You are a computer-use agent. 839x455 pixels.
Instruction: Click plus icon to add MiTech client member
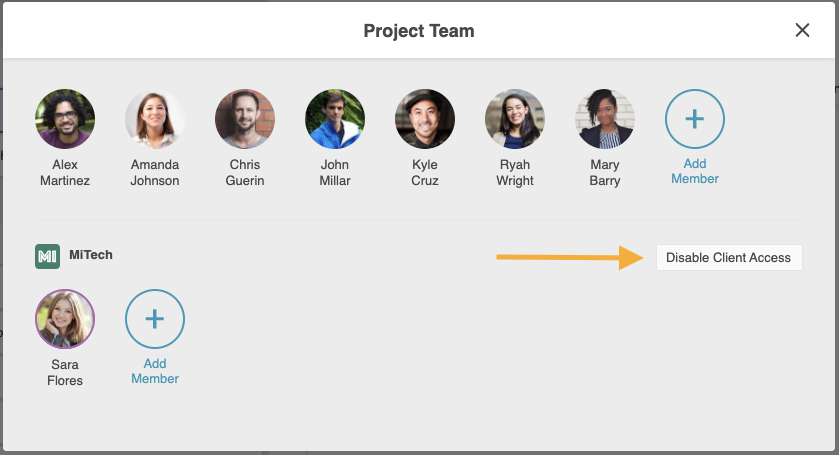[155, 319]
